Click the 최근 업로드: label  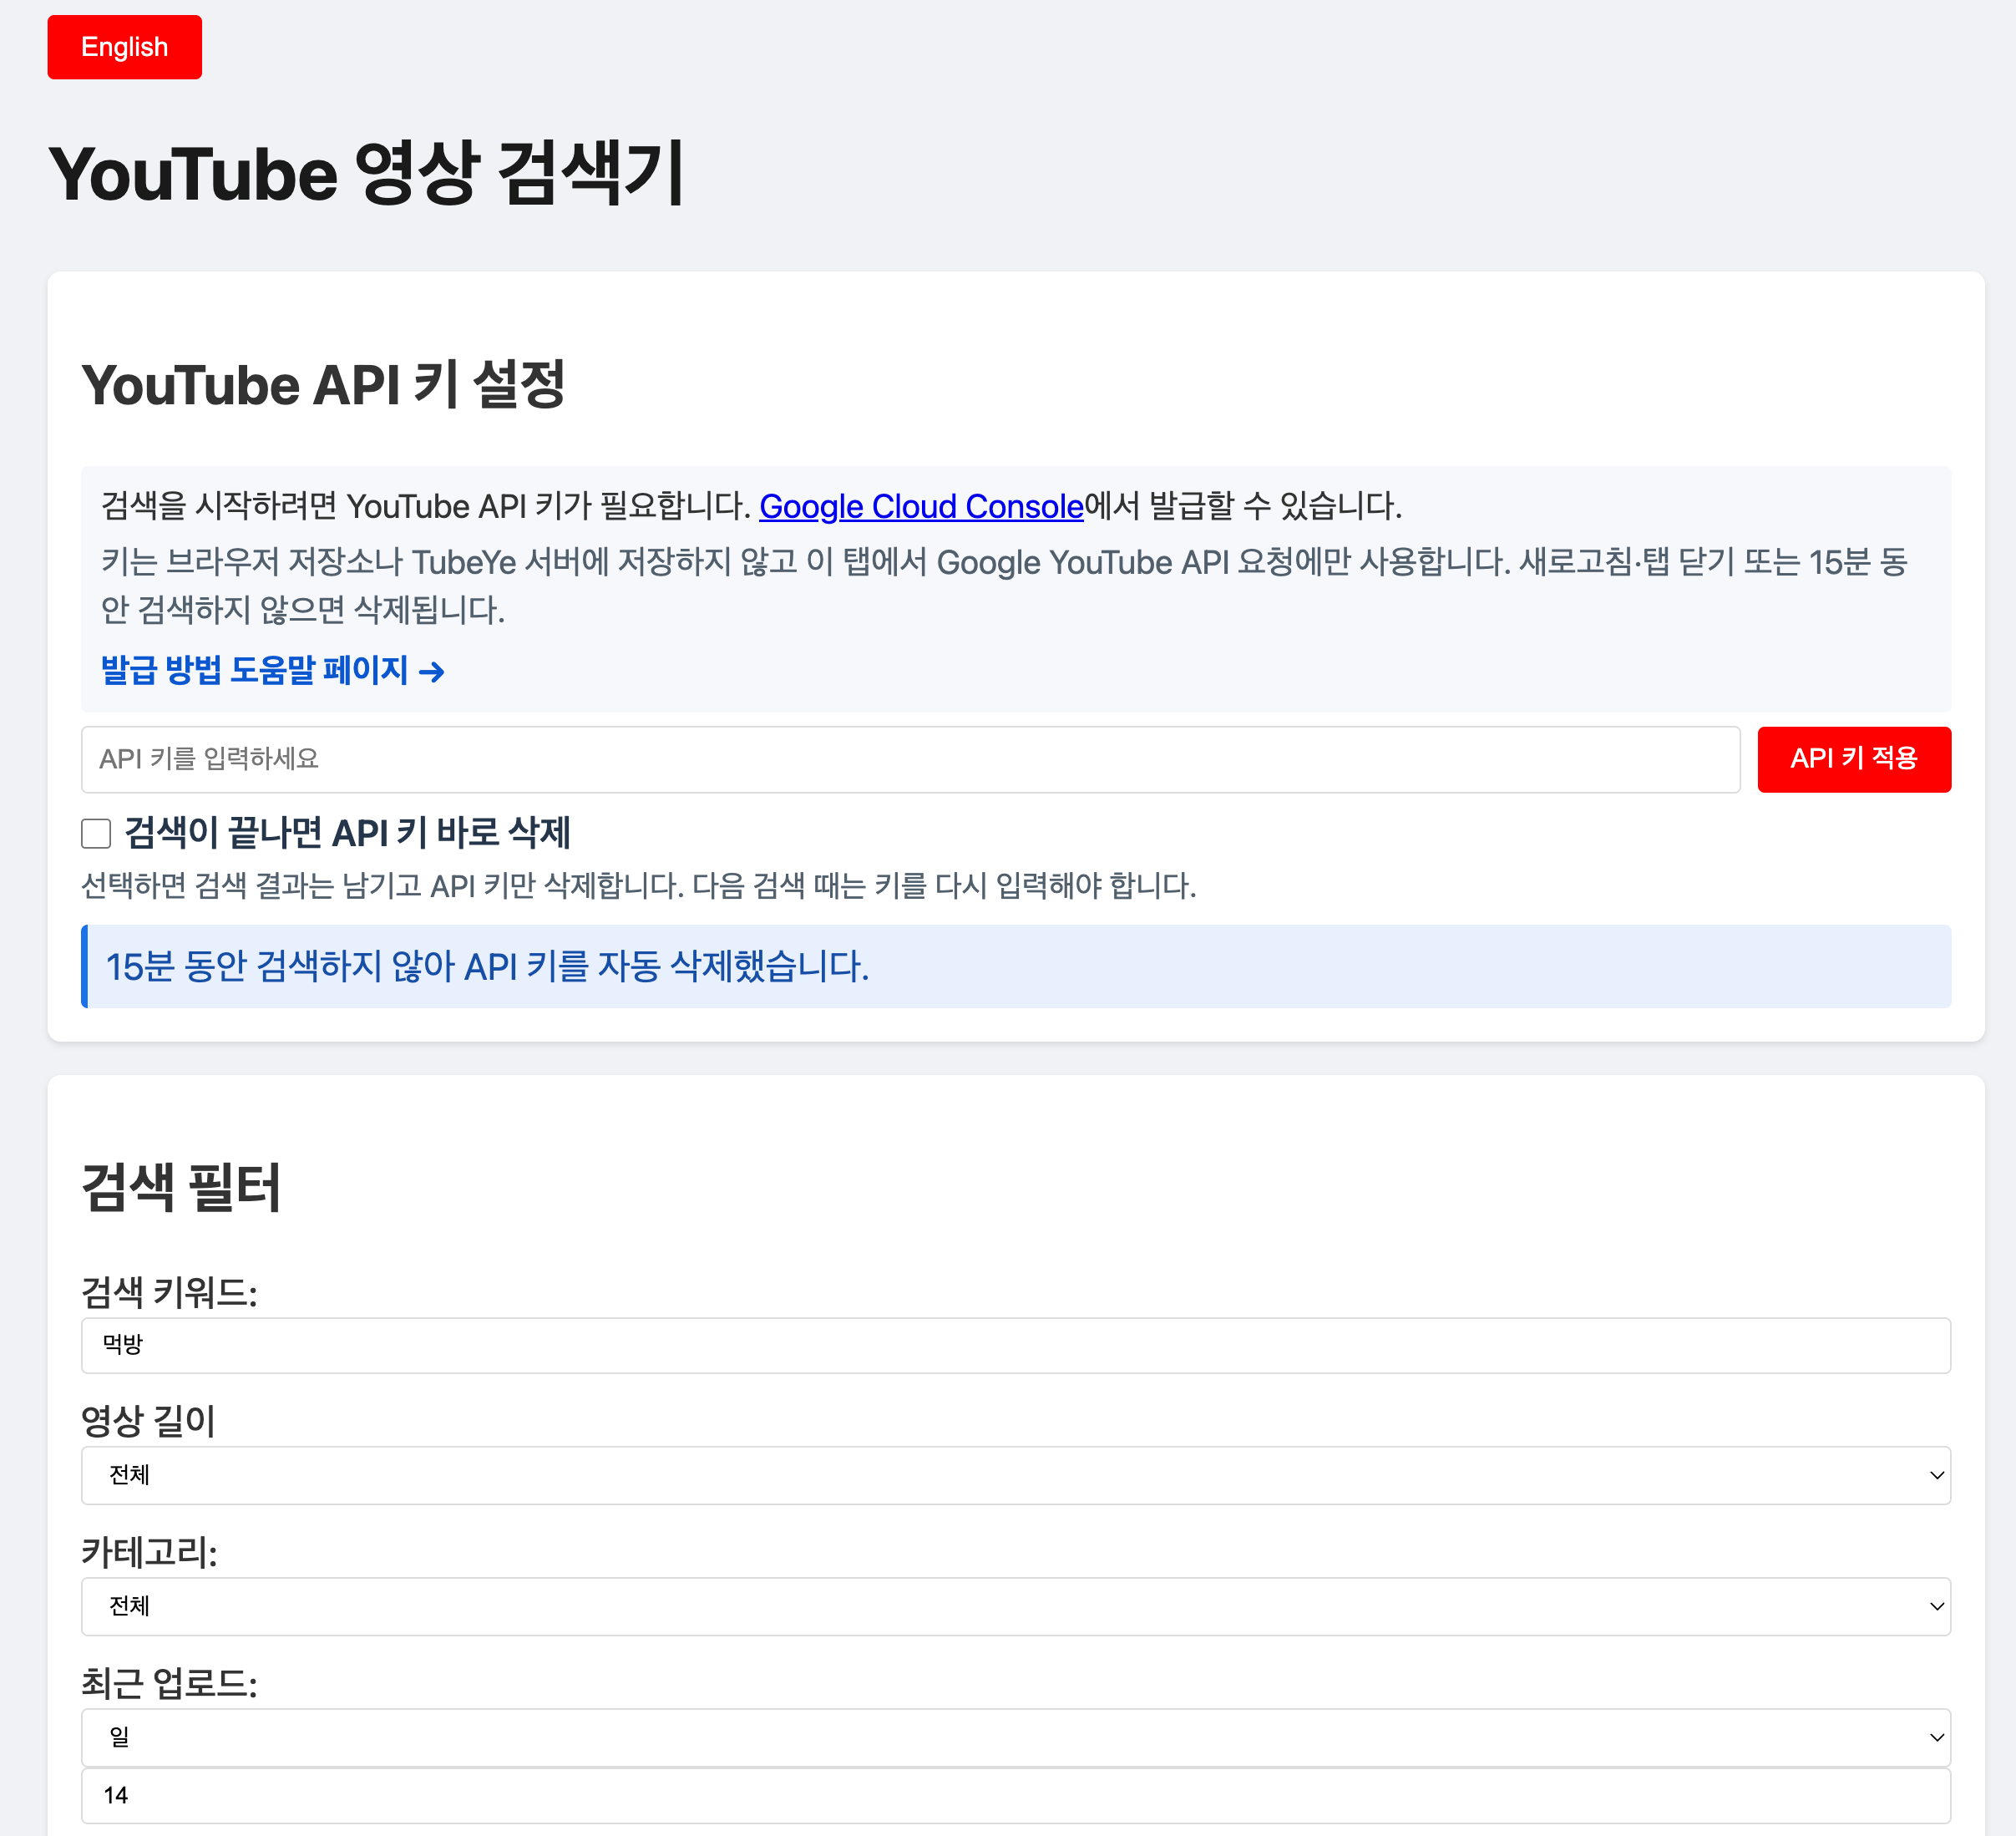tap(169, 1683)
